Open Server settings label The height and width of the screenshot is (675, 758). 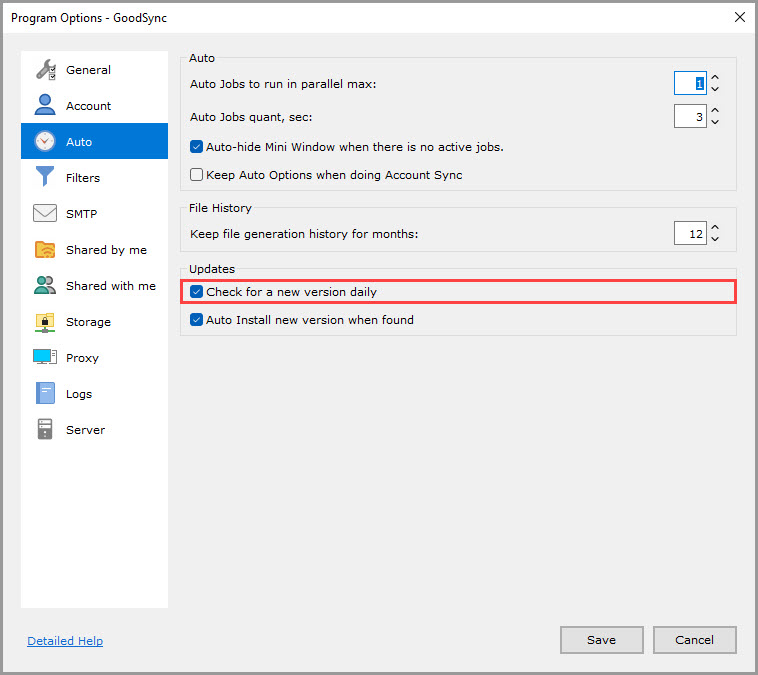85,430
